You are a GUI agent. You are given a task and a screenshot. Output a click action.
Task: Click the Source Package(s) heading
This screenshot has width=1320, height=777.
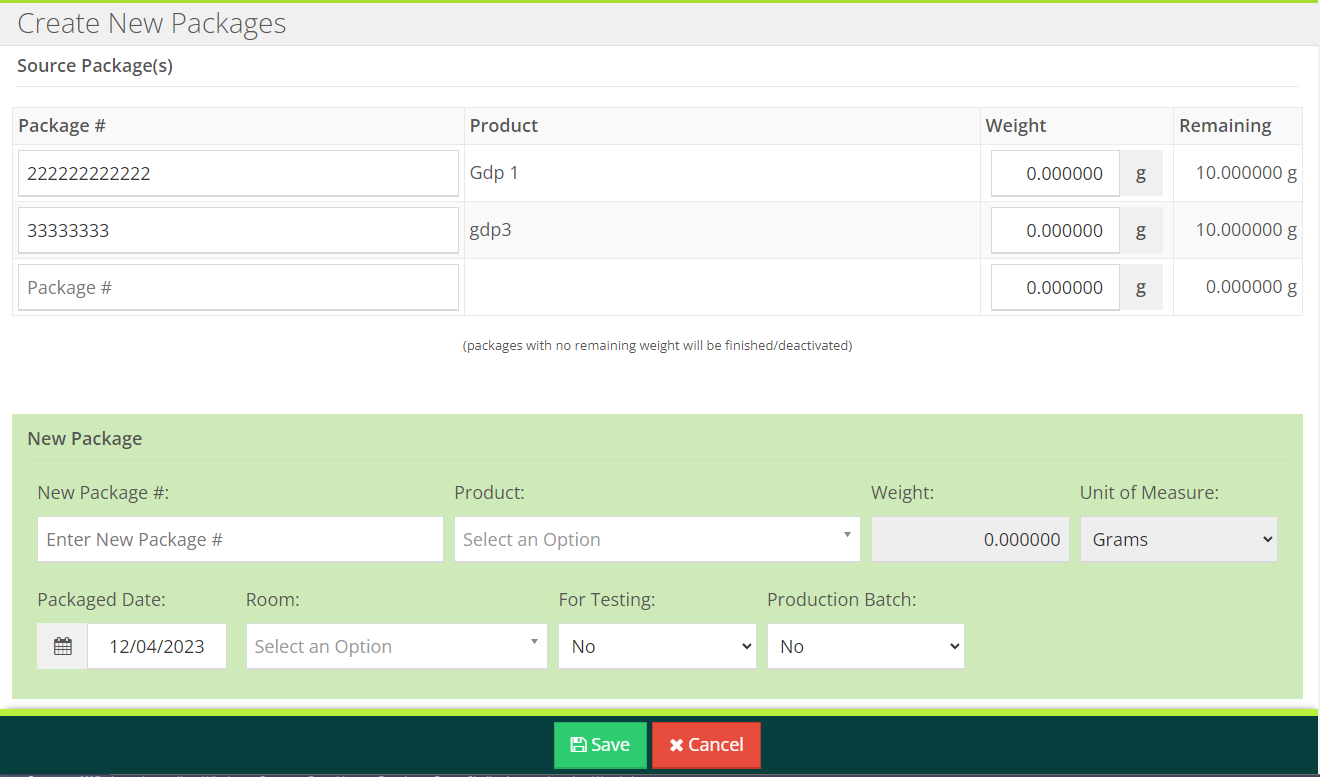(95, 66)
